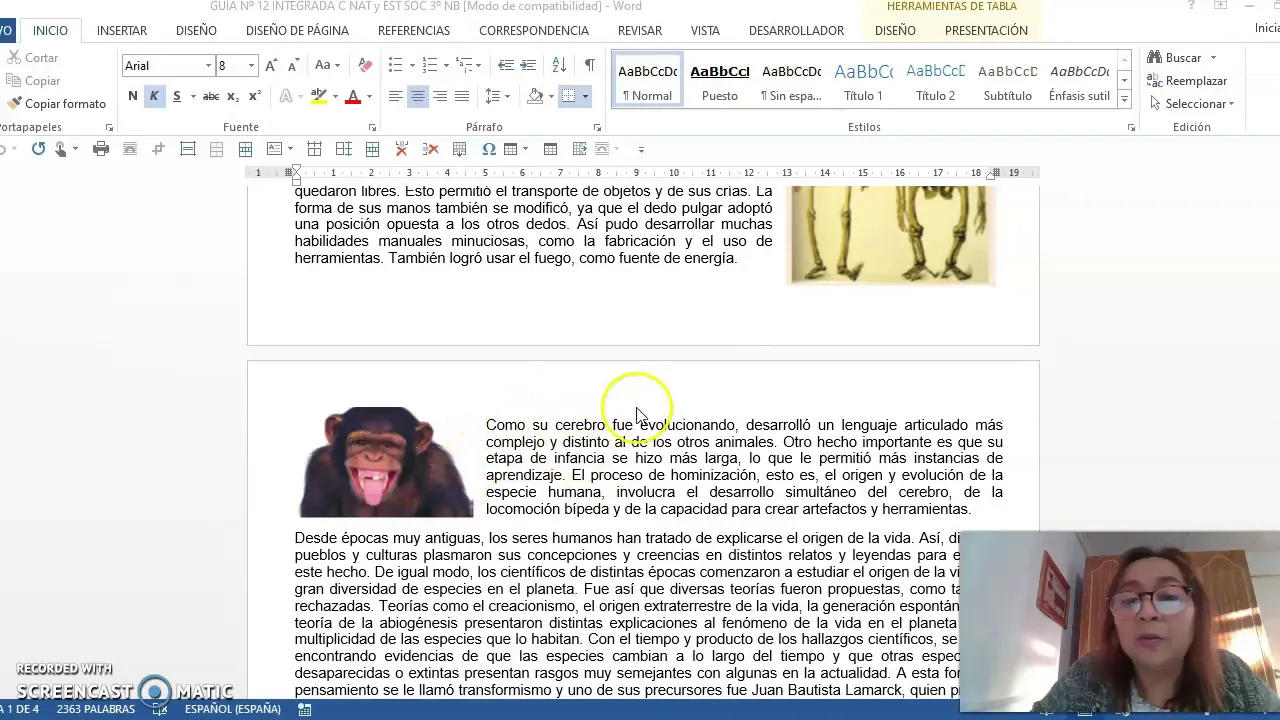Click the touch mode hand icon
1280x720 pixels.
61,149
